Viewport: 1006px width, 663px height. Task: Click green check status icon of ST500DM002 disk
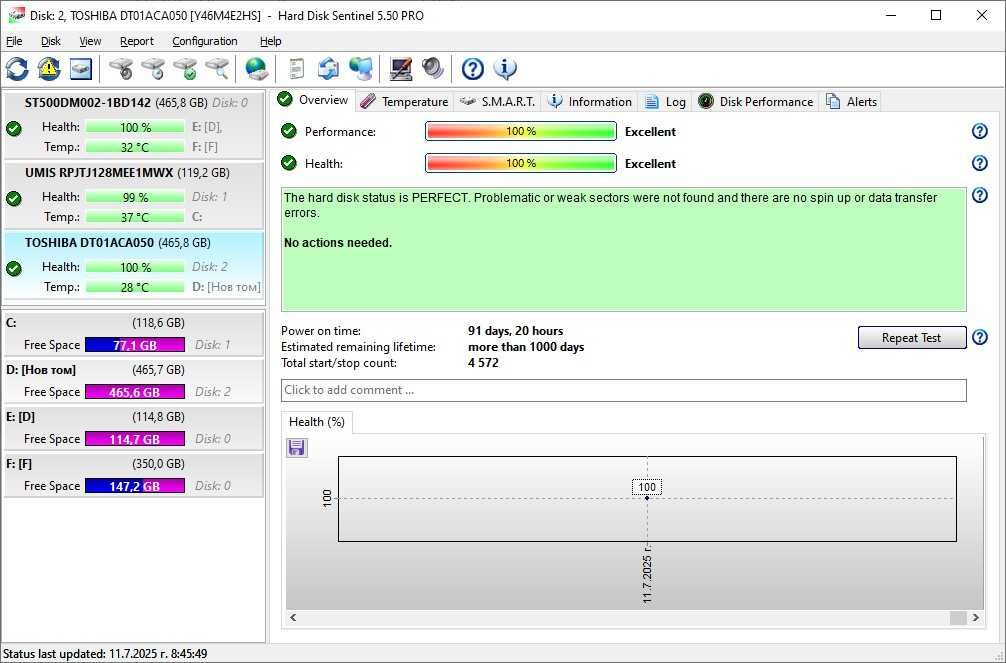pyautogui.click(x=13, y=128)
